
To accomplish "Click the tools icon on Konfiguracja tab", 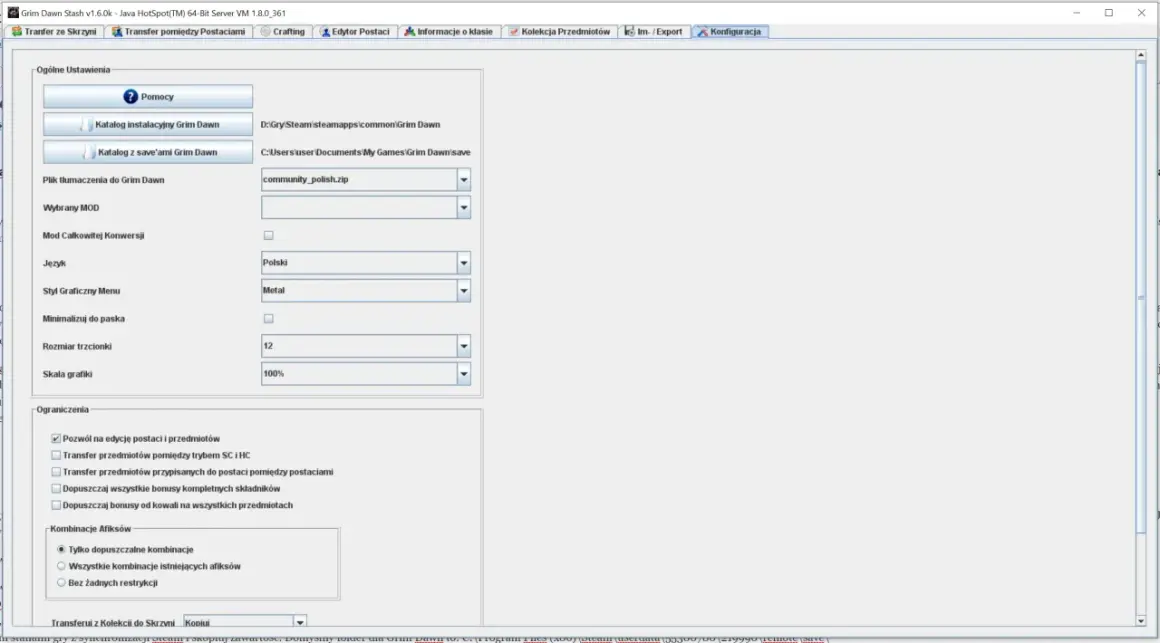I will (x=702, y=32).
